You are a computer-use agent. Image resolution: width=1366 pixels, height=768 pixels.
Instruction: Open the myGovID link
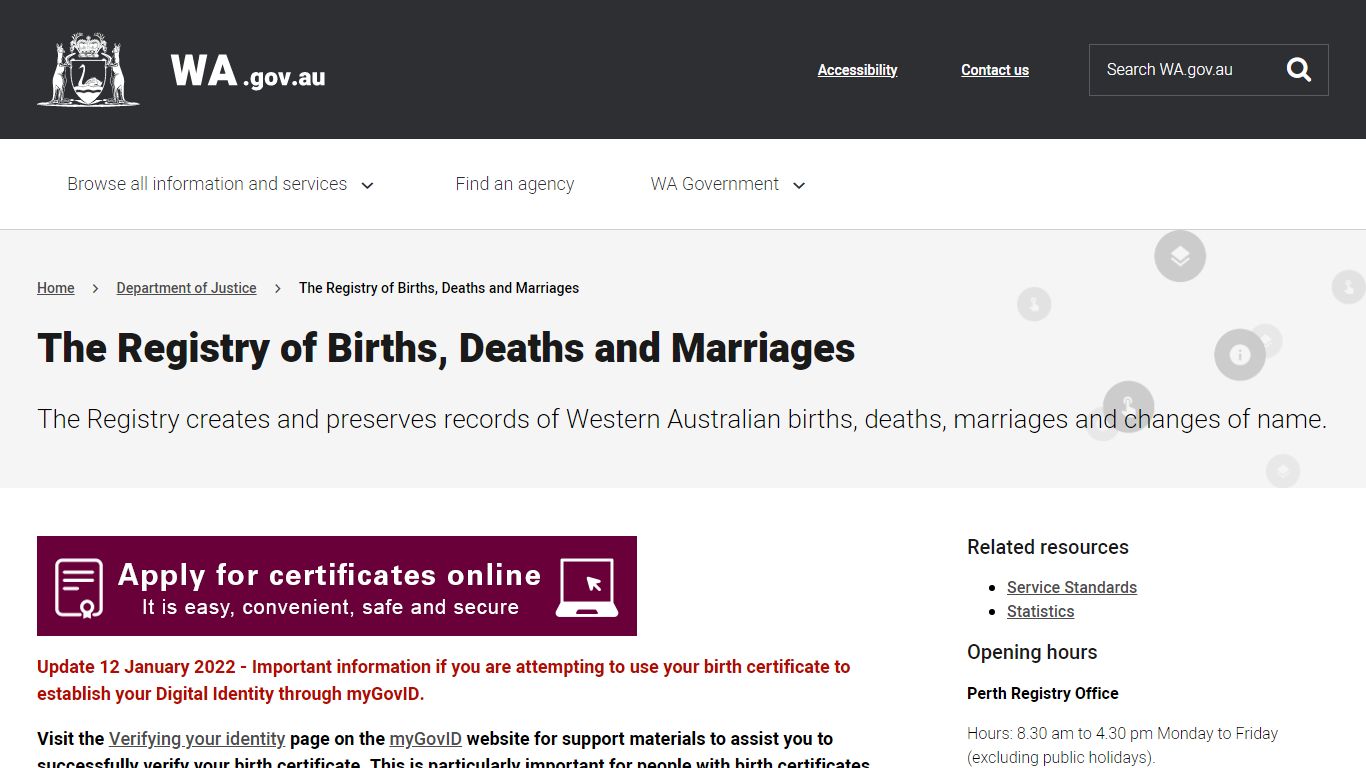click(x=426, y=739)
